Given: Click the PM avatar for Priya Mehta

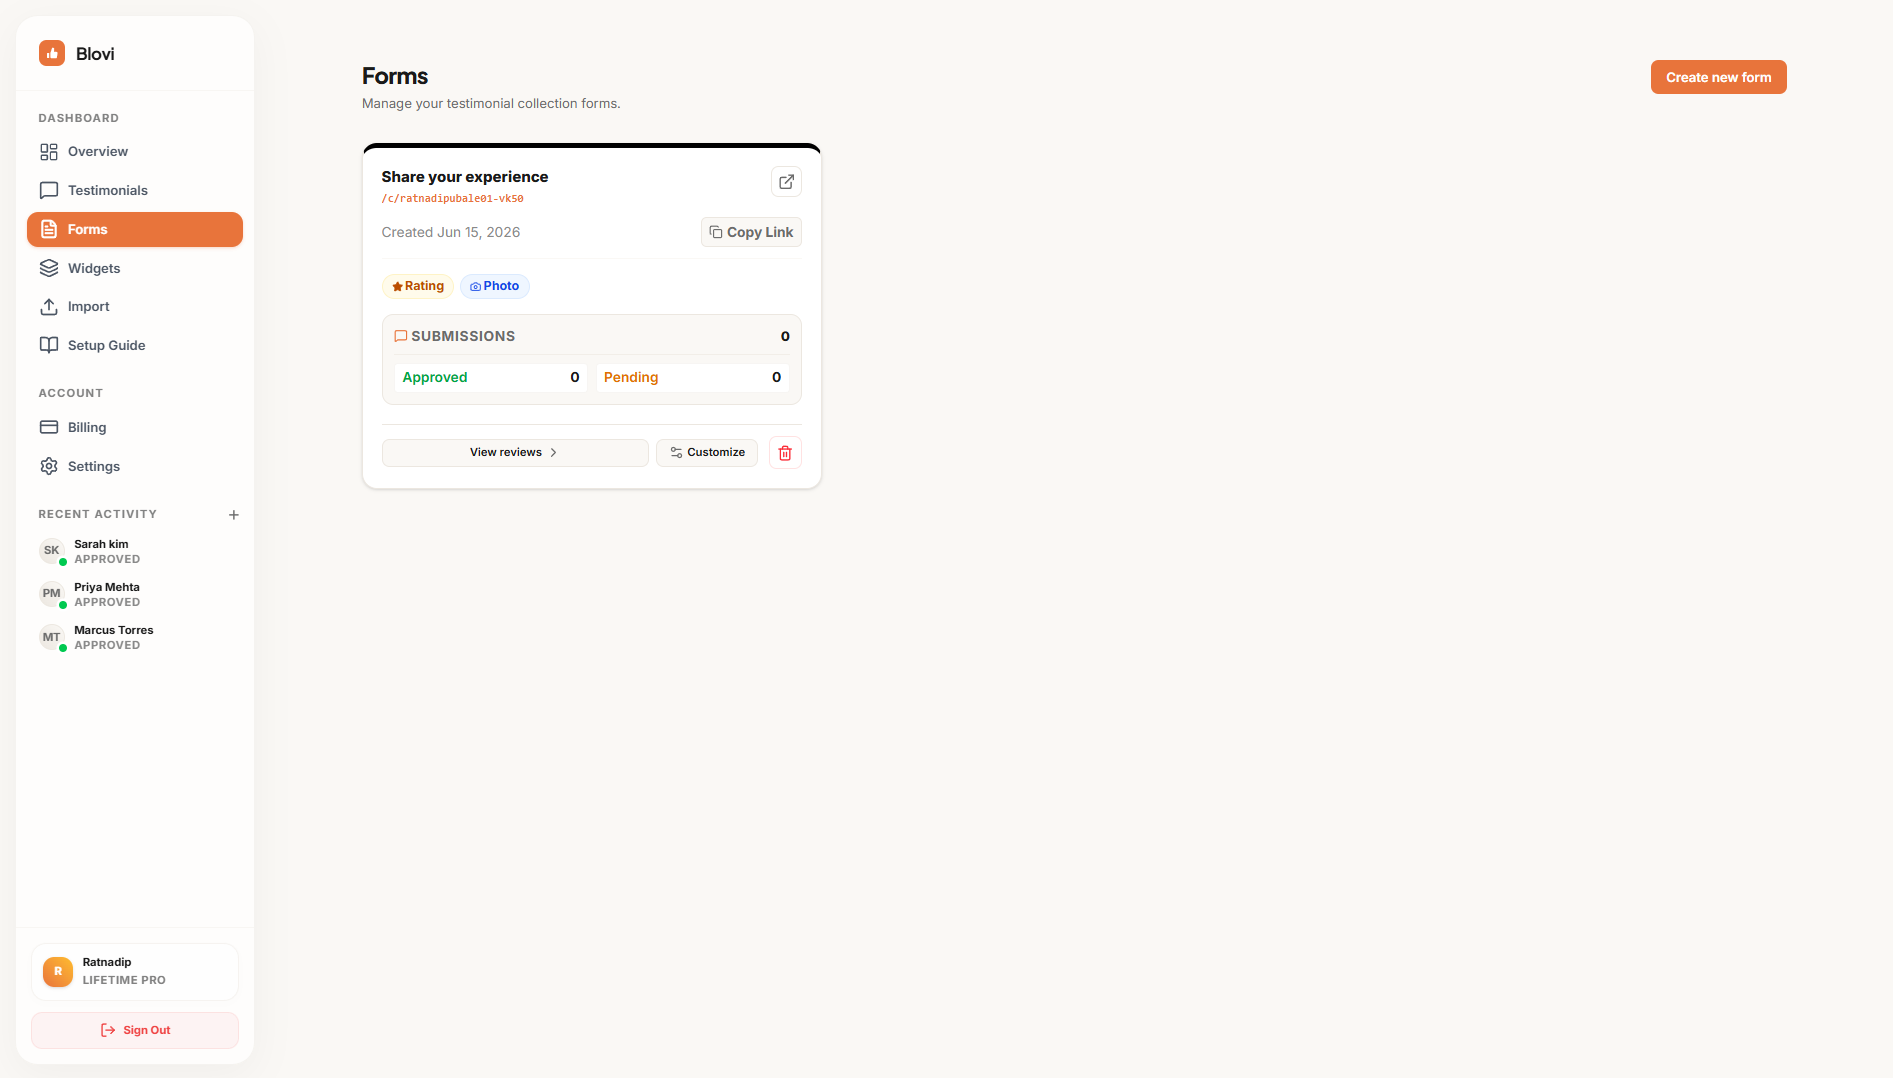Looking at the screenshot, I should [52, 594].
